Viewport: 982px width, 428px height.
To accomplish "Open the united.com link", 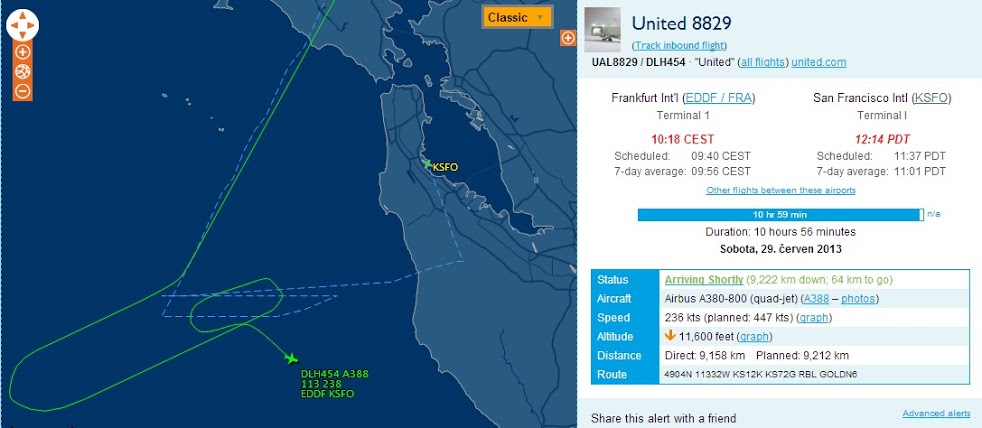I will 818,62.
